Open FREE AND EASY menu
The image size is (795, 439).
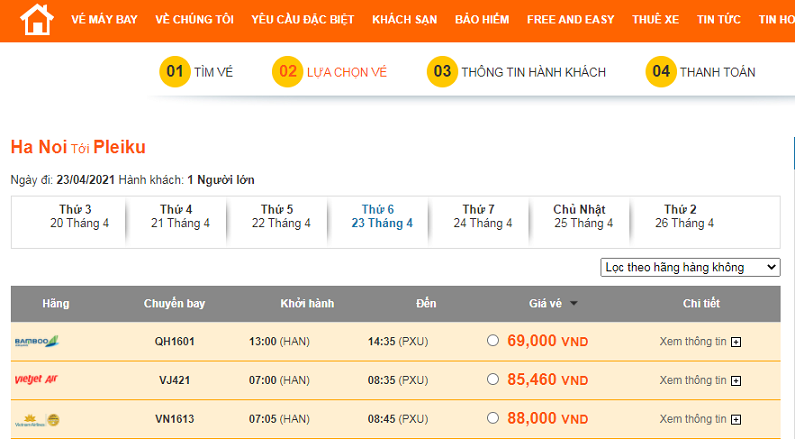pos(570,20)
